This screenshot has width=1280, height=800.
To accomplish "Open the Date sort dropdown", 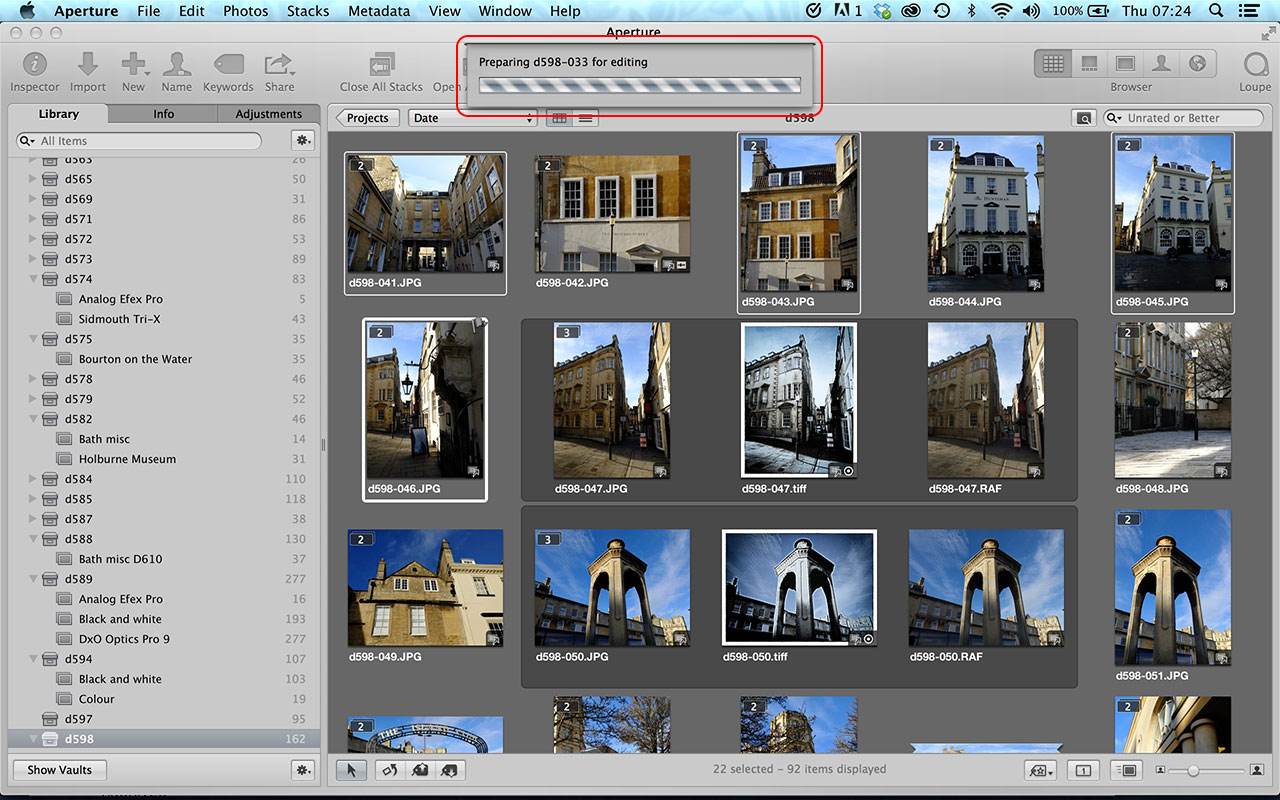I will [x=472, y=118].
